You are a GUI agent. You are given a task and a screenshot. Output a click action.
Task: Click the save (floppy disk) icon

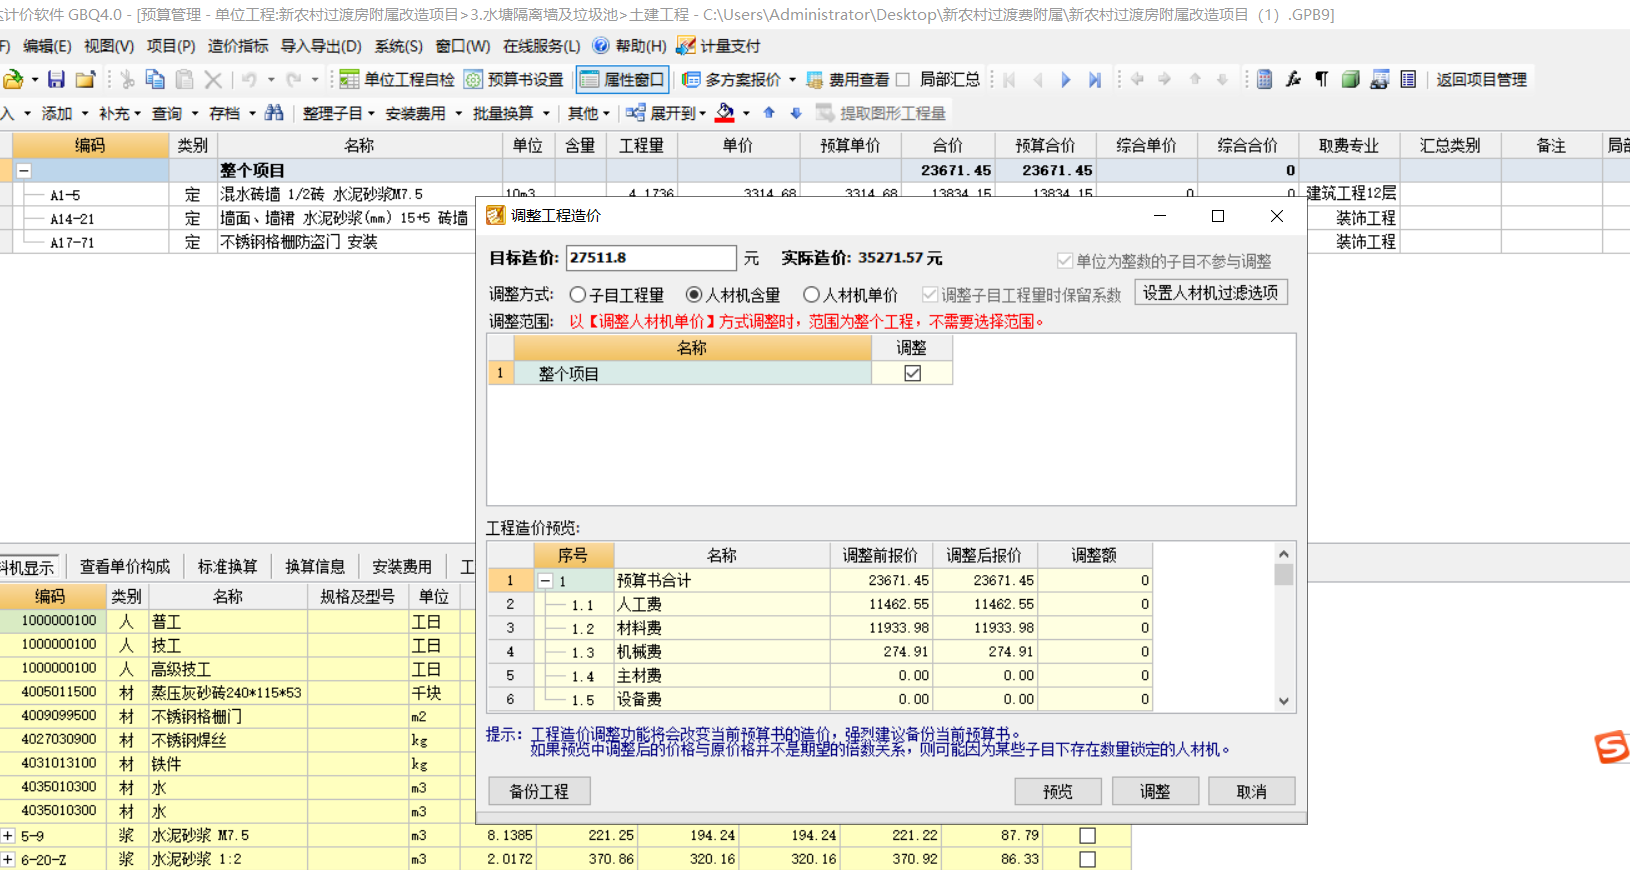(x=56, y=79)
